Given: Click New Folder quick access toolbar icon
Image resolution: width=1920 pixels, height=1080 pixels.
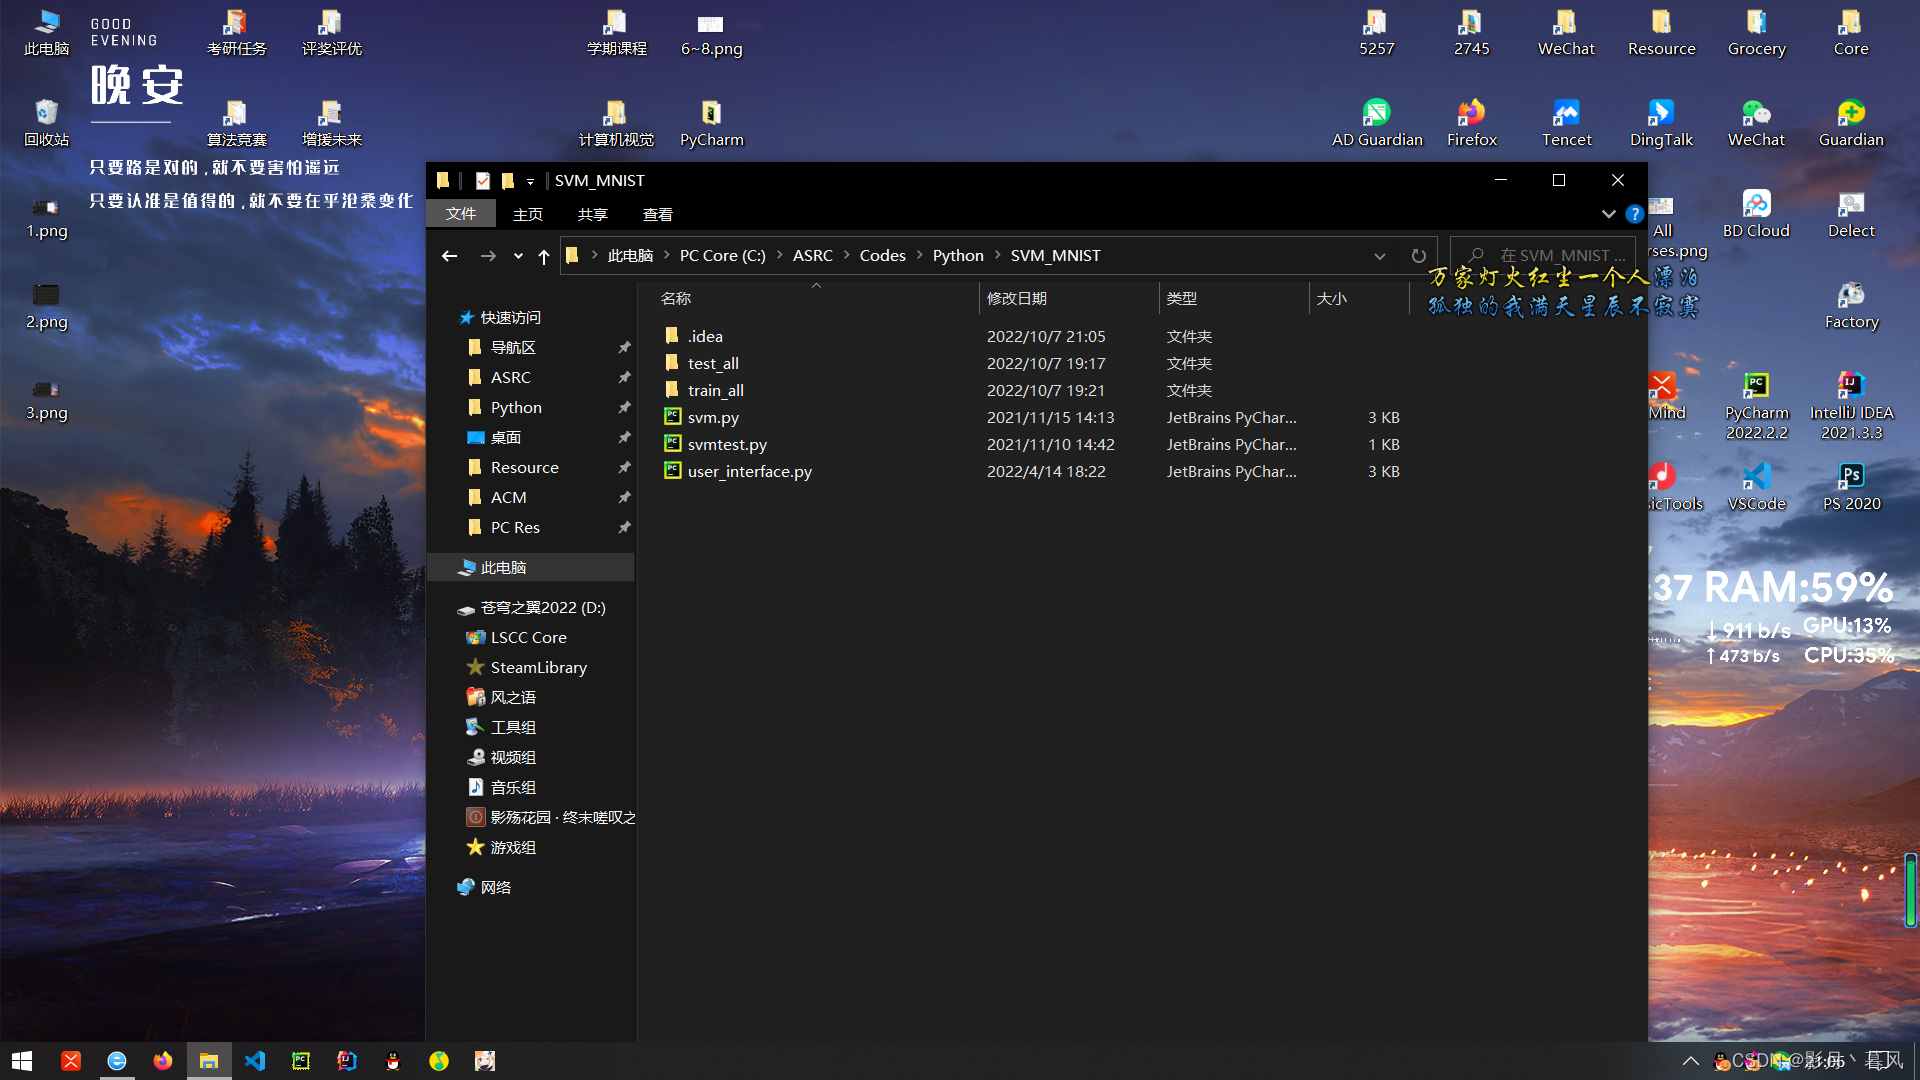Looking at the screenshot, I should (x=508, y=181).
